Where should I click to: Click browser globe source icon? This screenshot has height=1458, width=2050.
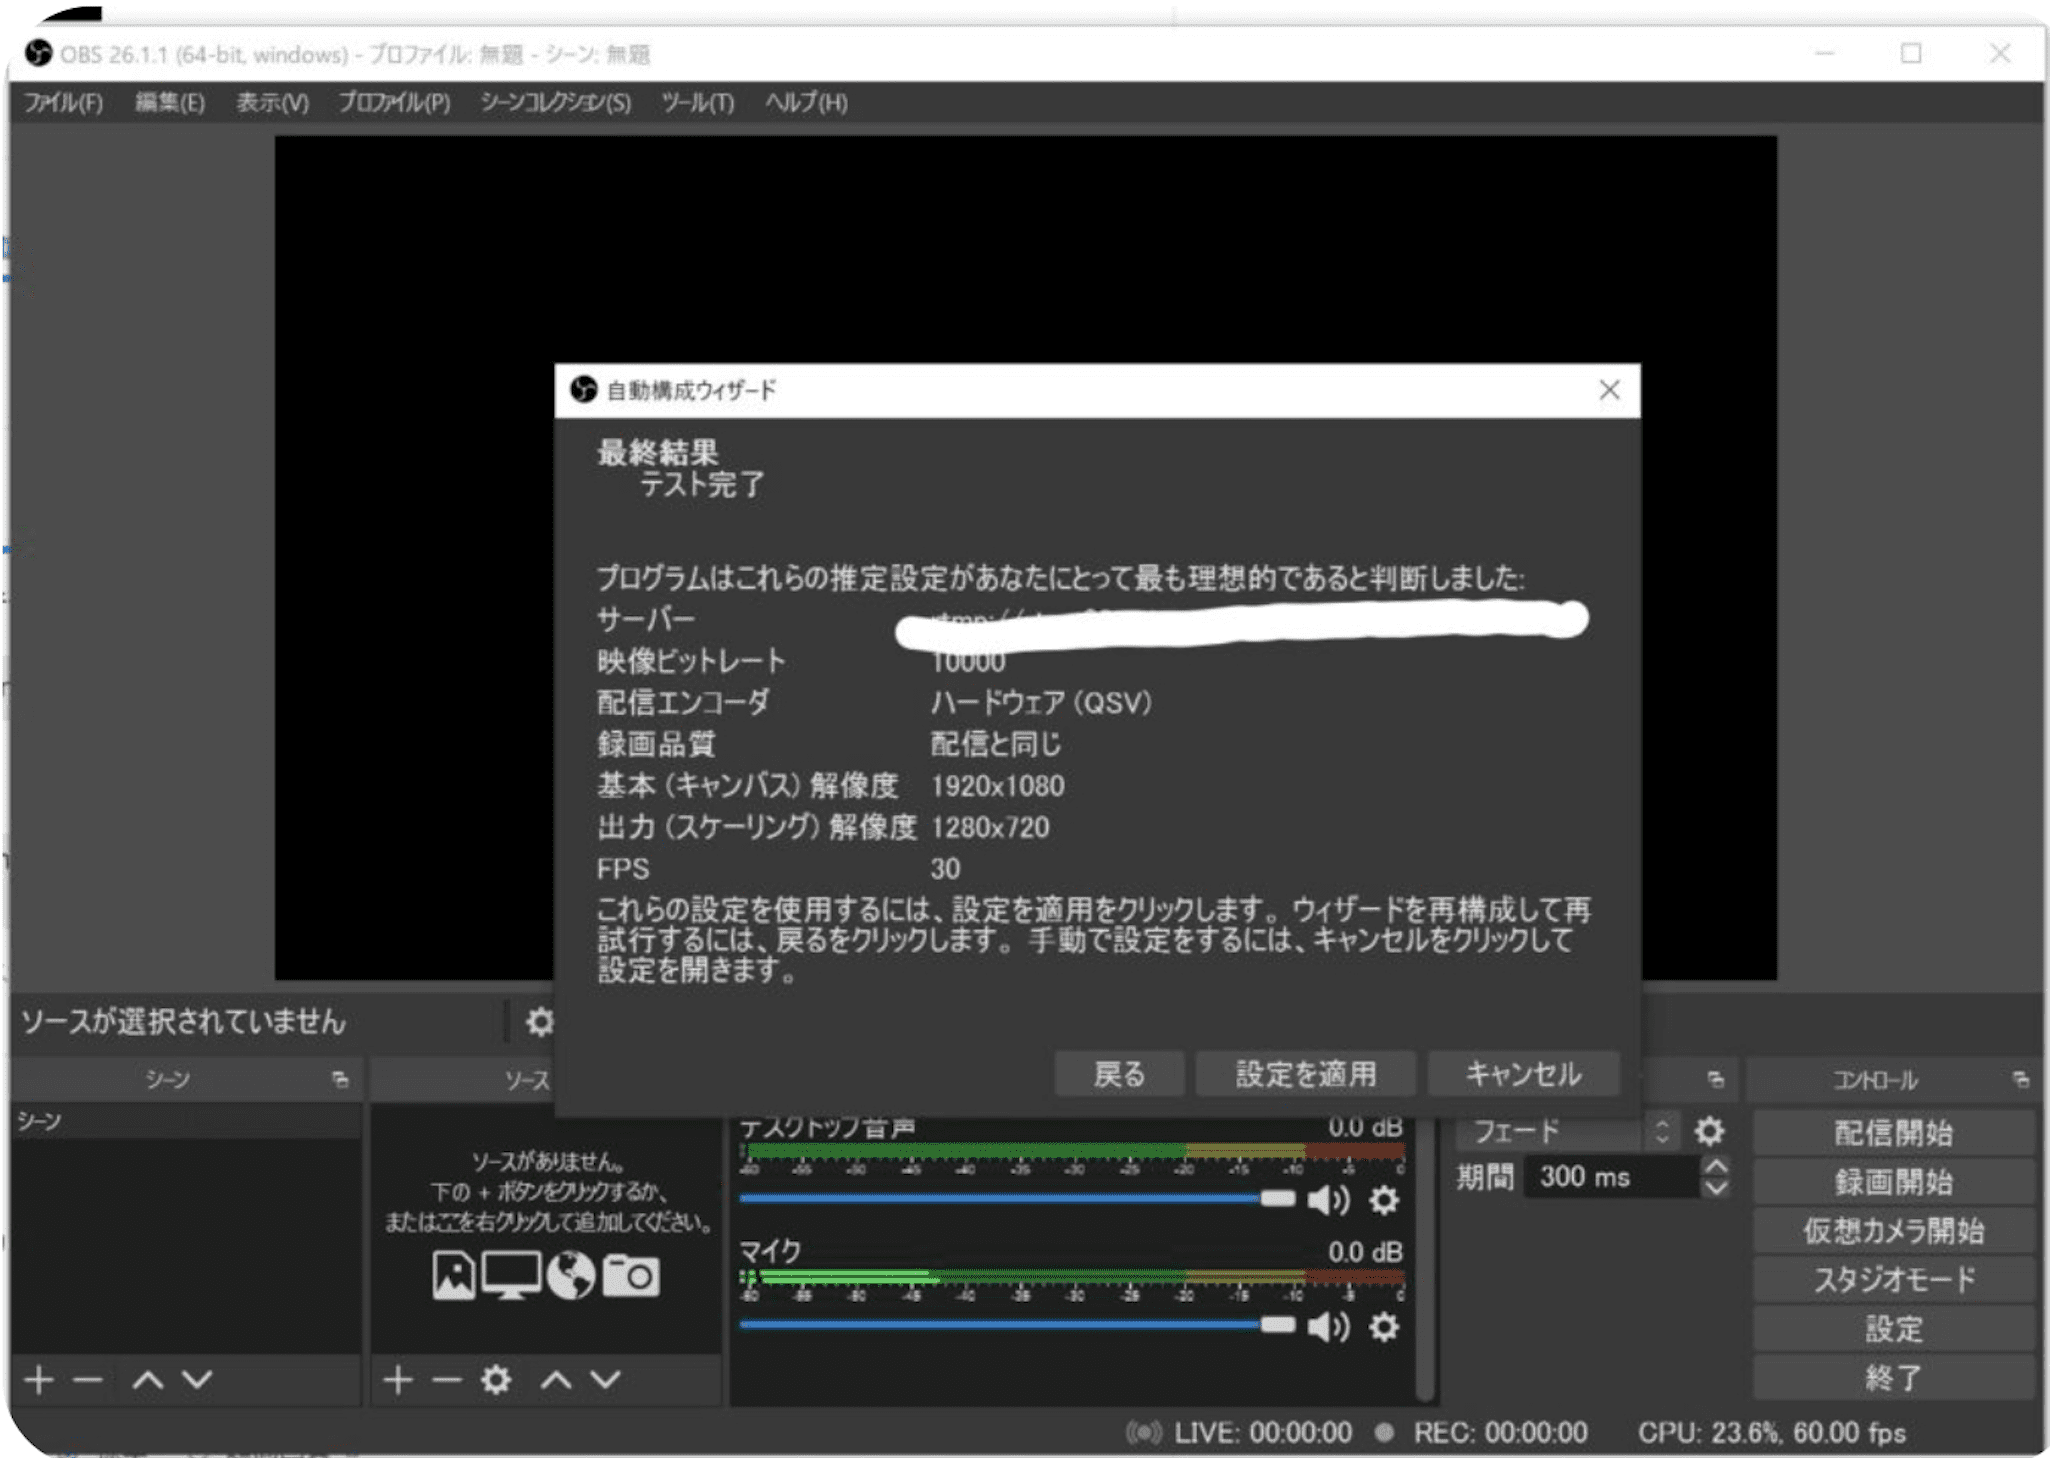571,1276
